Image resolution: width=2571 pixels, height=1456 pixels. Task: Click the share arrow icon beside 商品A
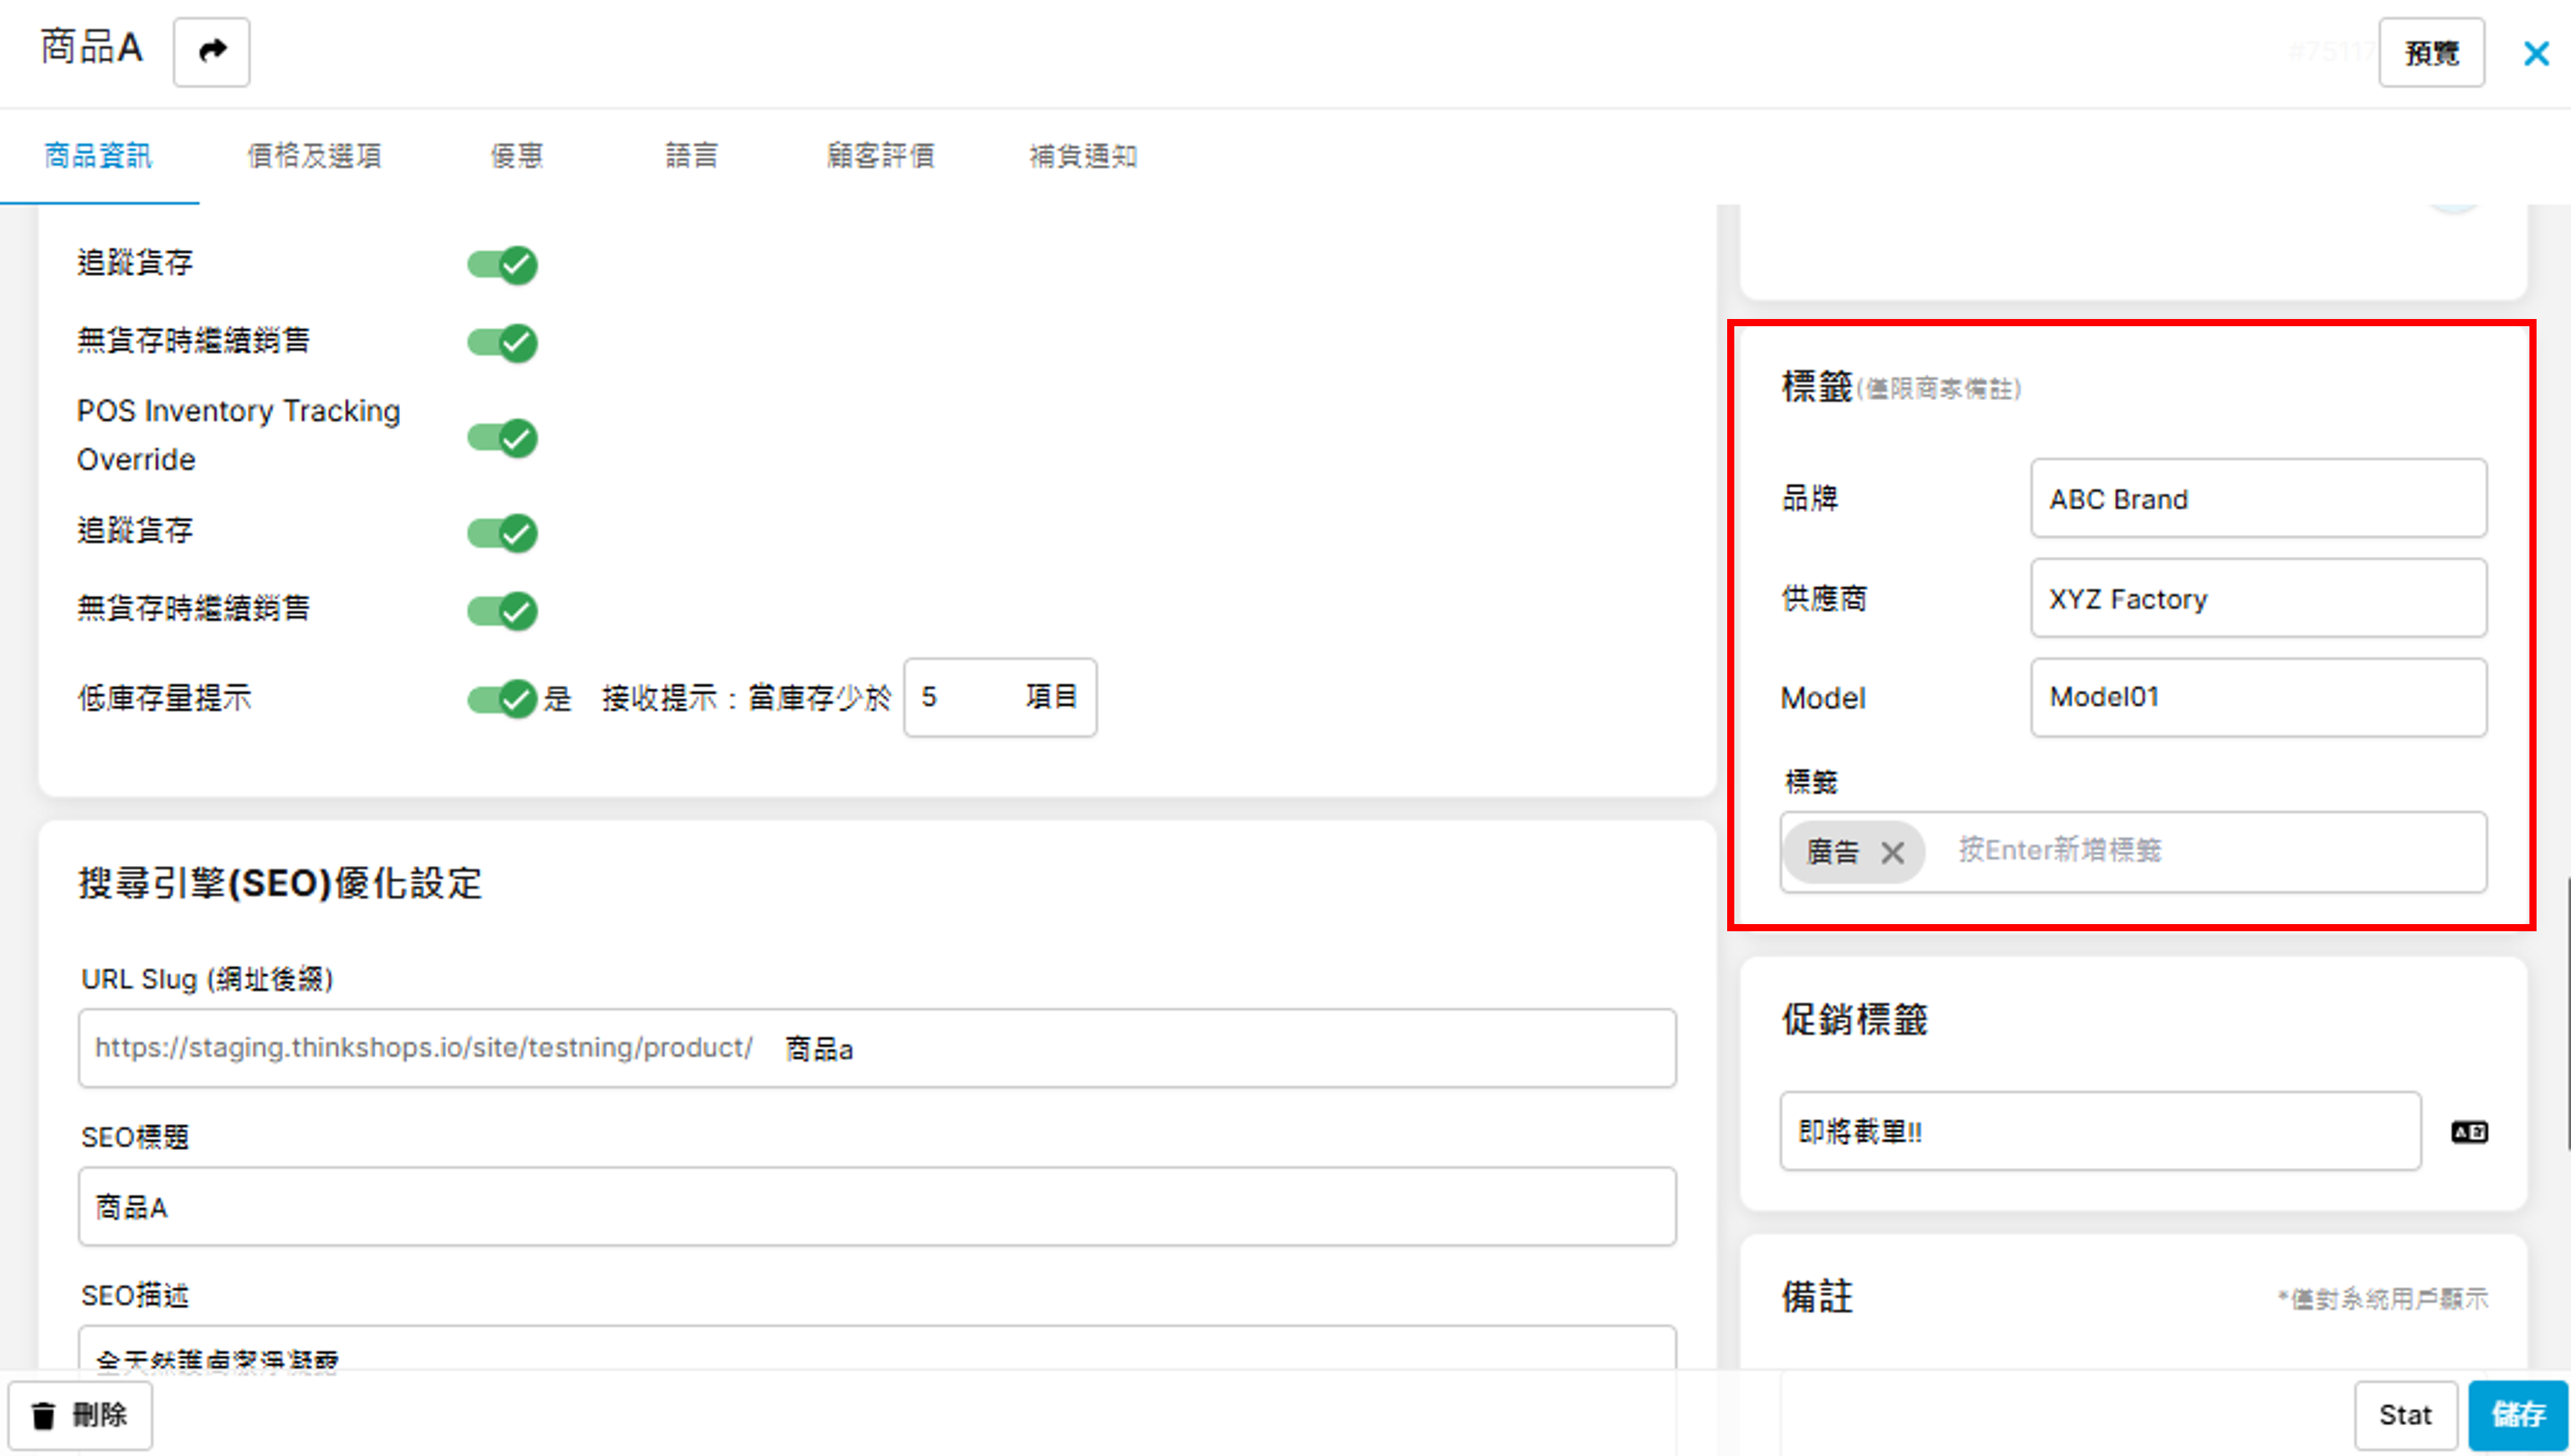coord(211,51)
